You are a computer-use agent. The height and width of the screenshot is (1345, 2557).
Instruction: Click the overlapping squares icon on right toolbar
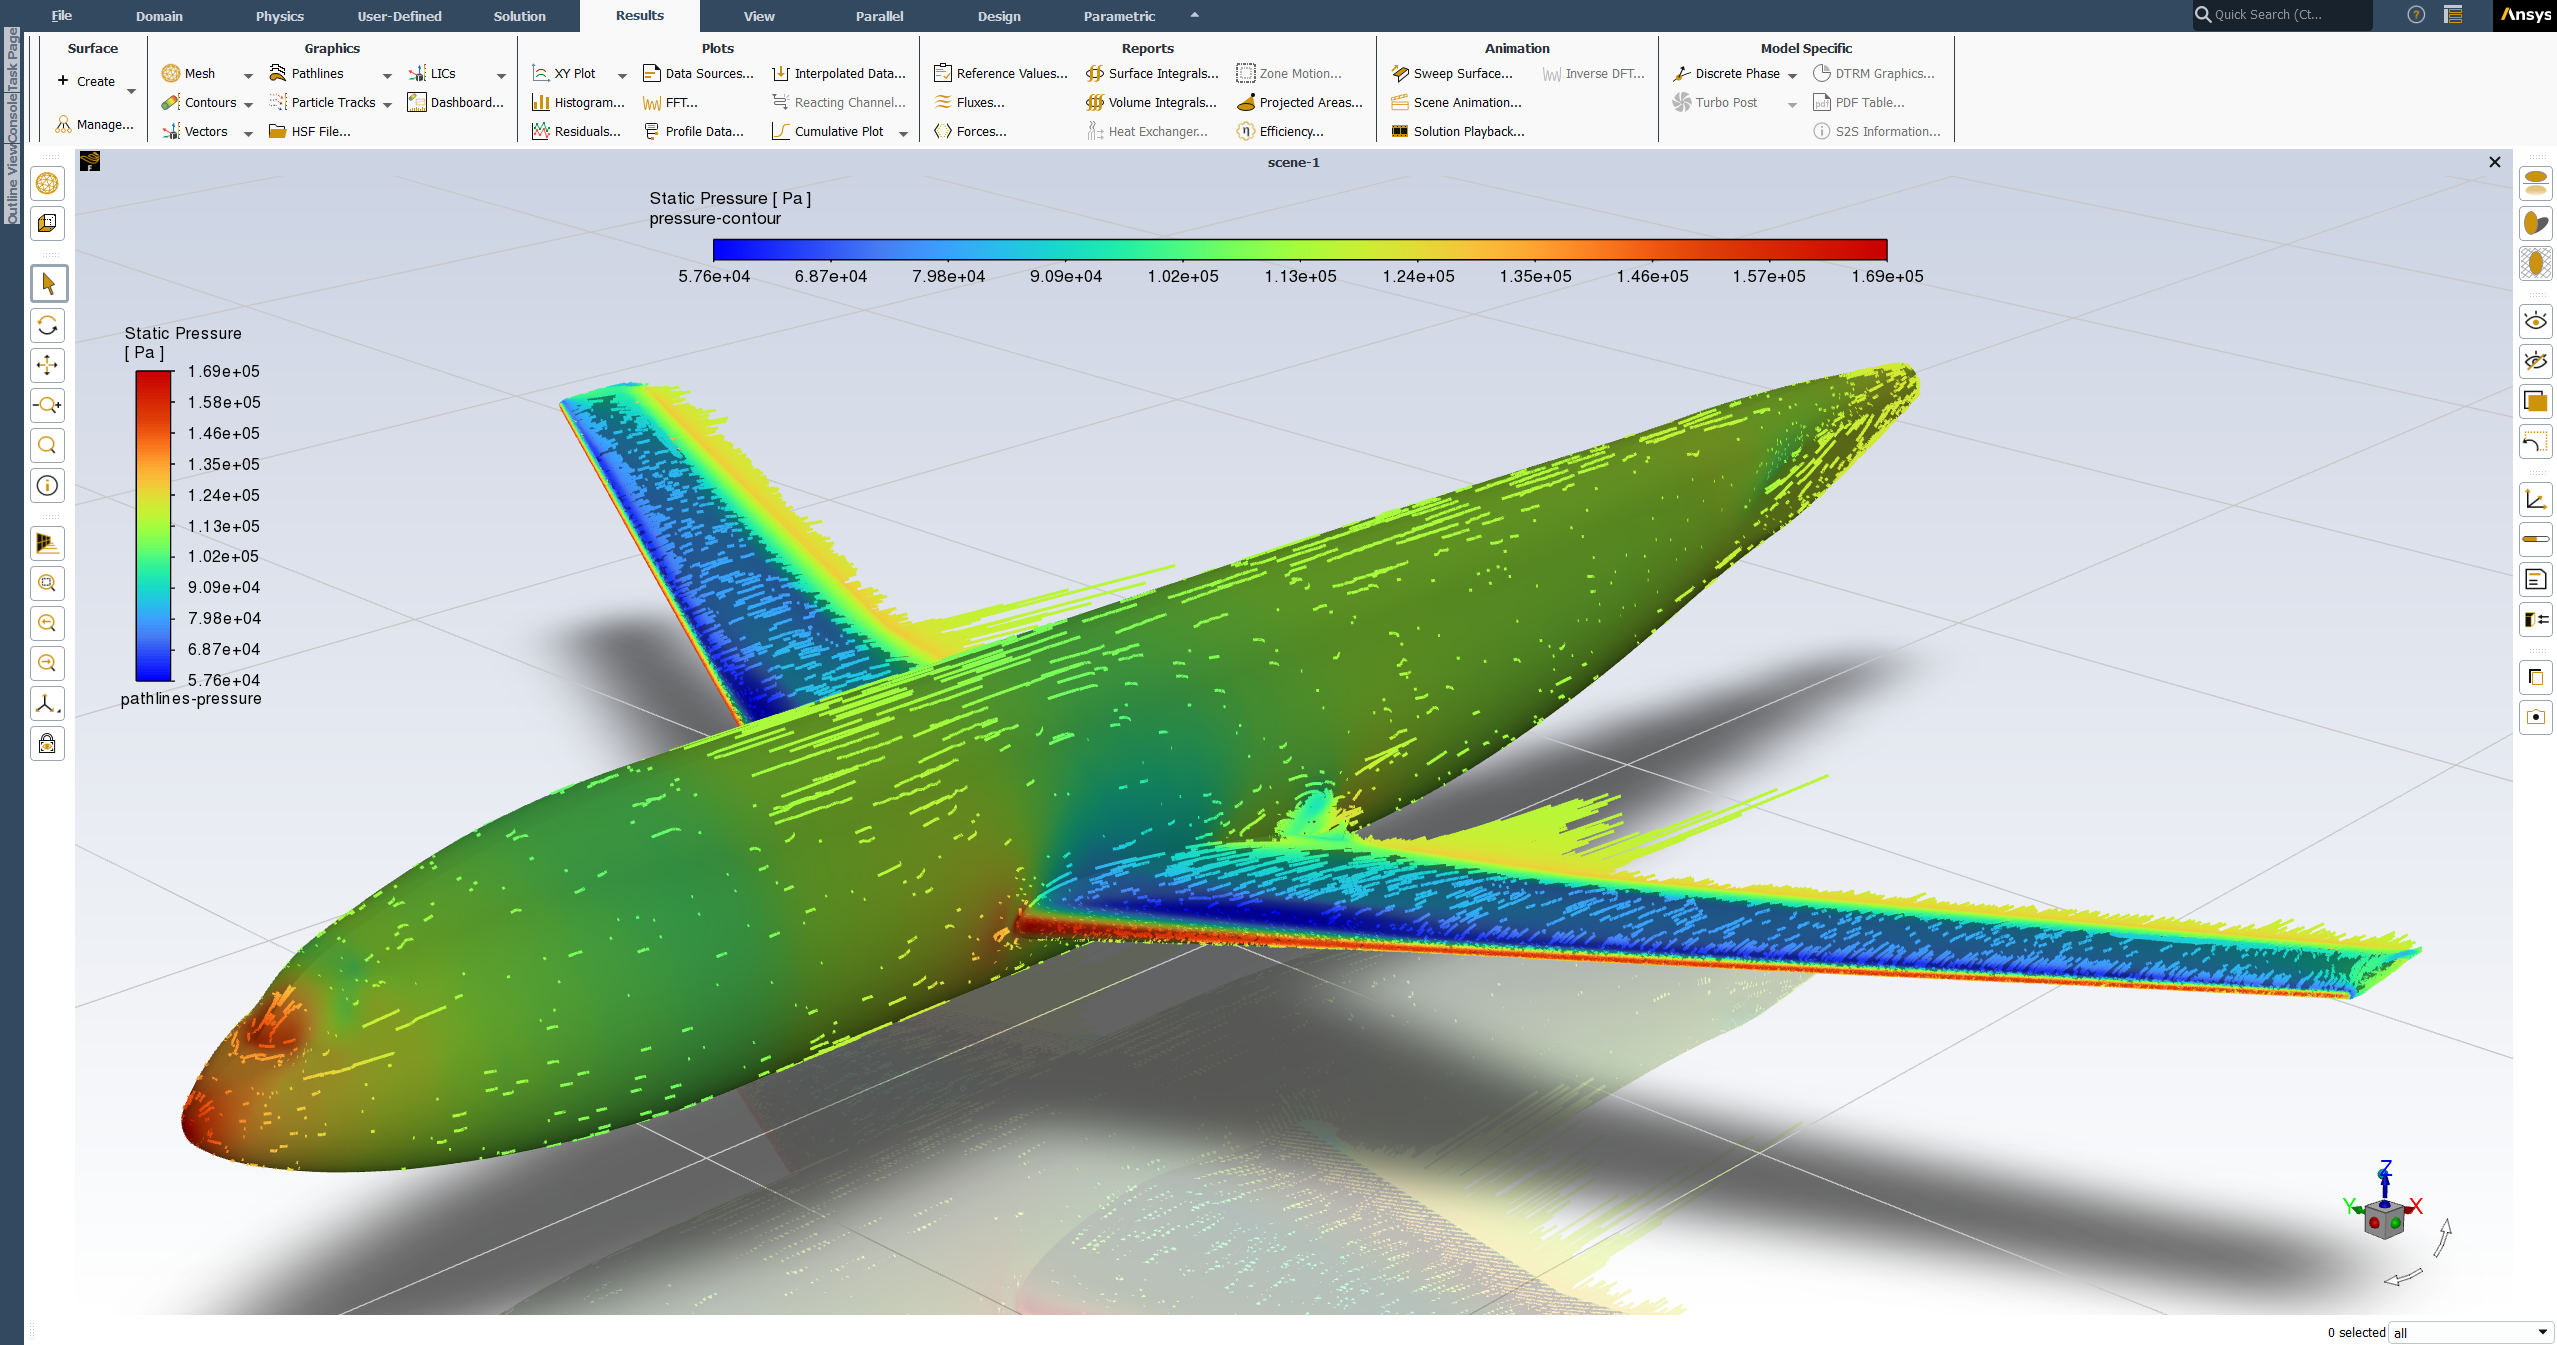coord(2535,402)
